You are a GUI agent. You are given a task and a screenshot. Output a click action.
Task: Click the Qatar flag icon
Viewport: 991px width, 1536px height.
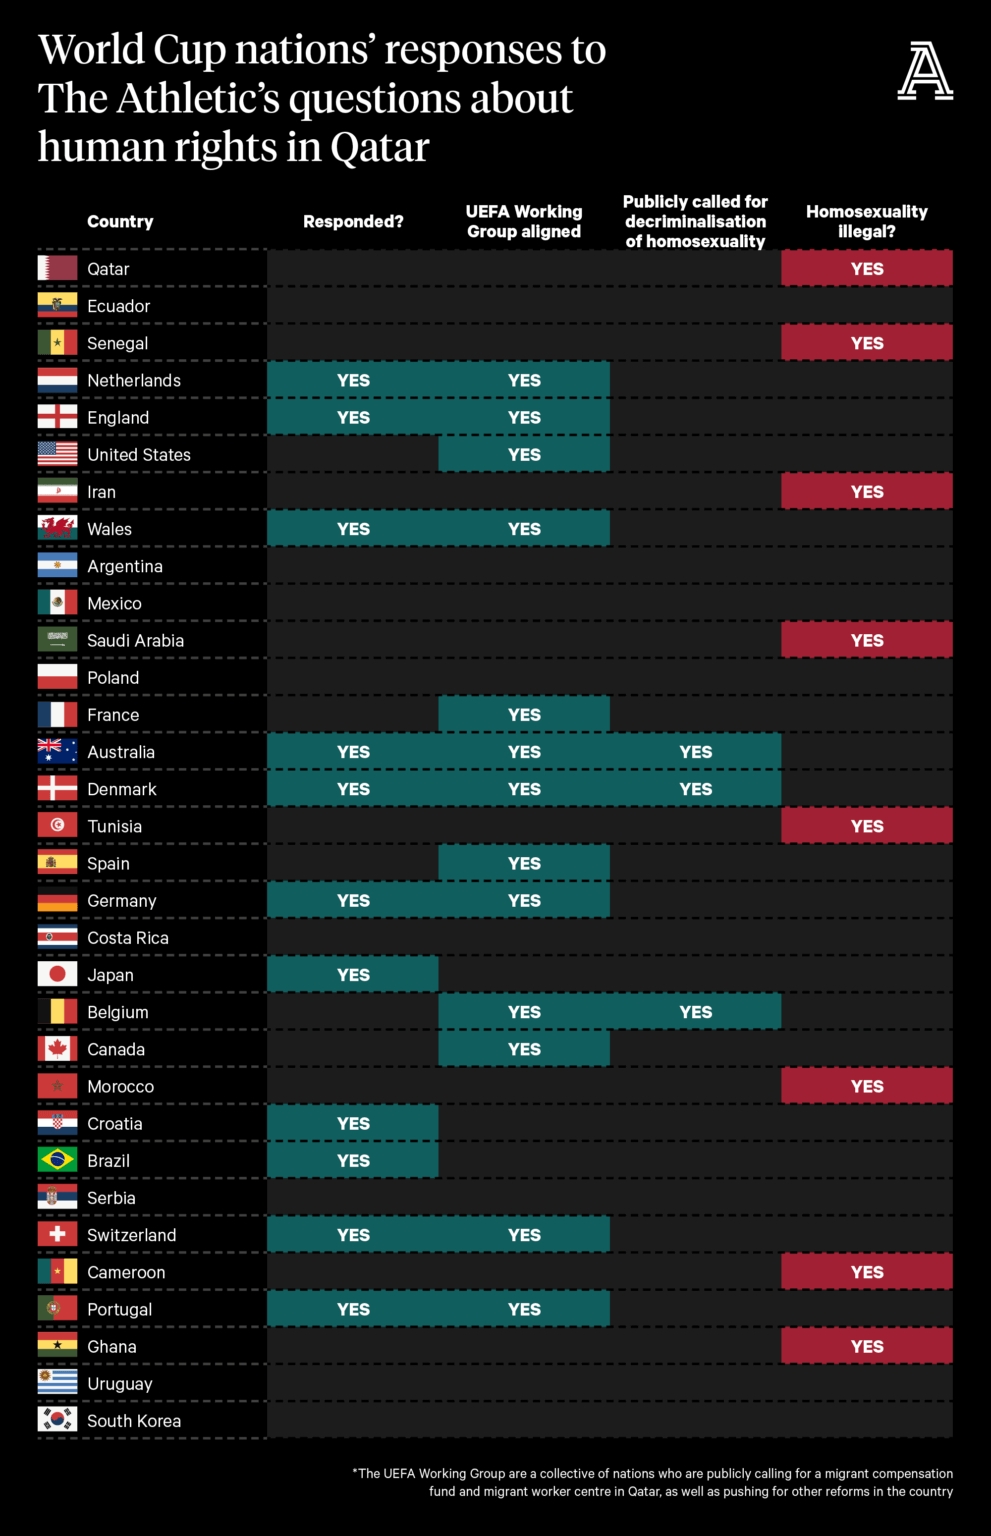pos(57,268)
